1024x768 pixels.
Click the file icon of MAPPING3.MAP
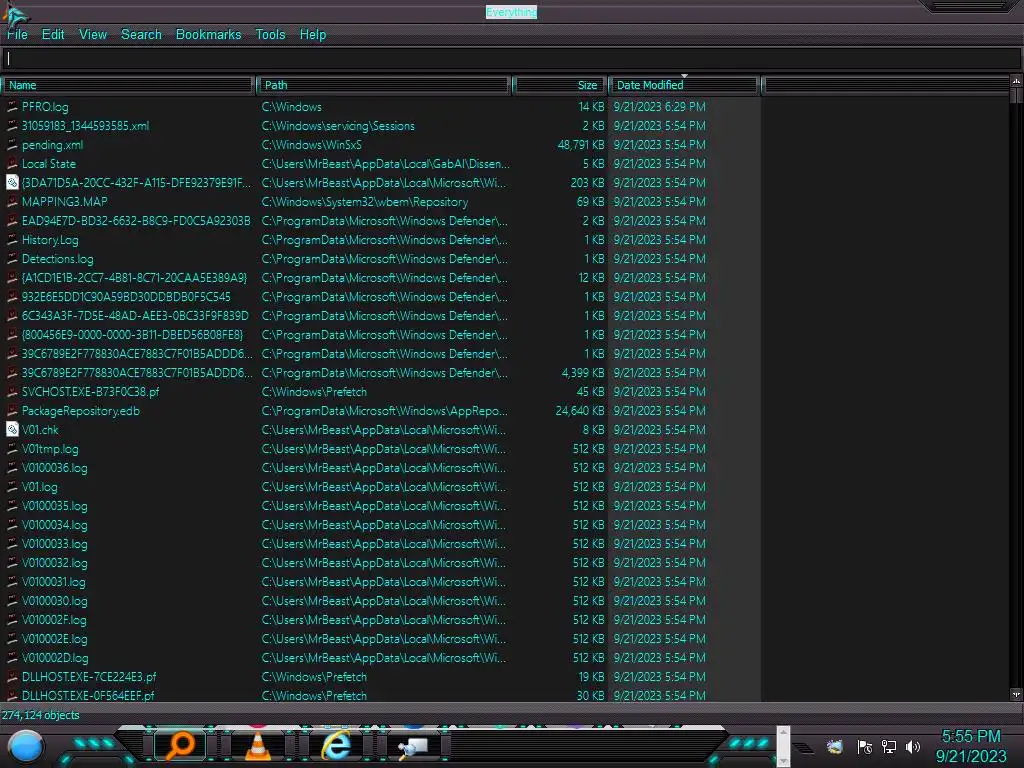tap(12, 202)
